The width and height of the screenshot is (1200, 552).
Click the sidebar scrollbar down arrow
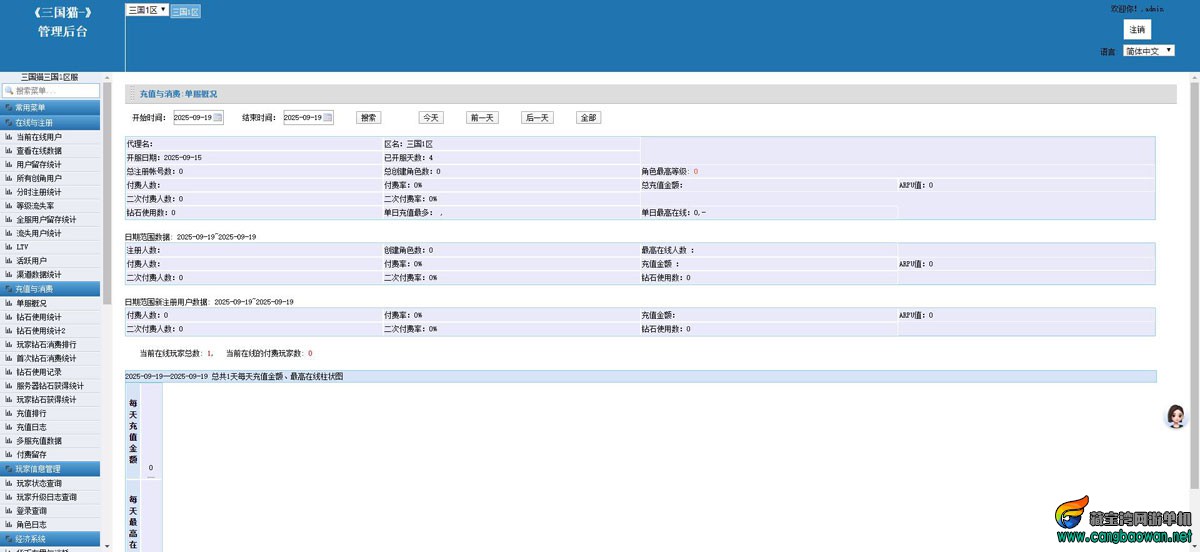107,546
